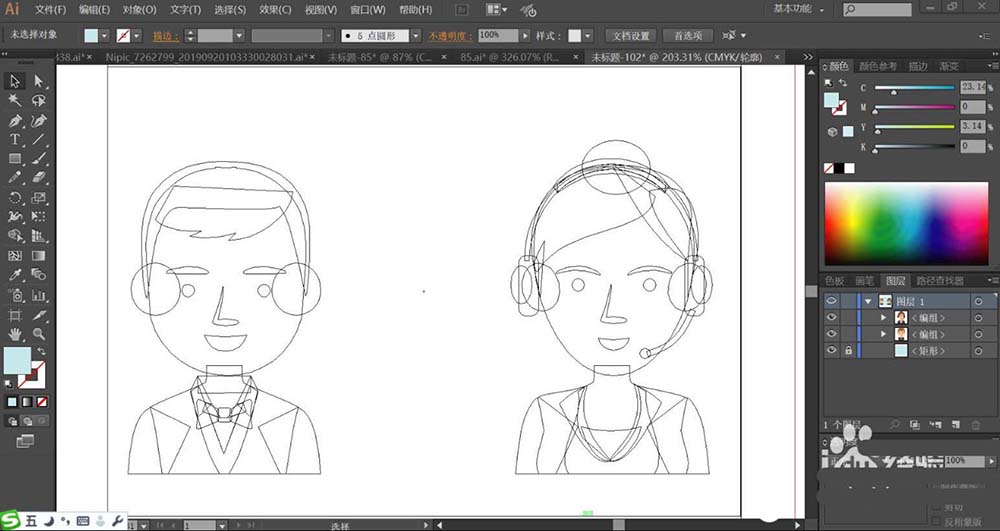
Task: Select the Artboard tool
Action: click(15, 315)
